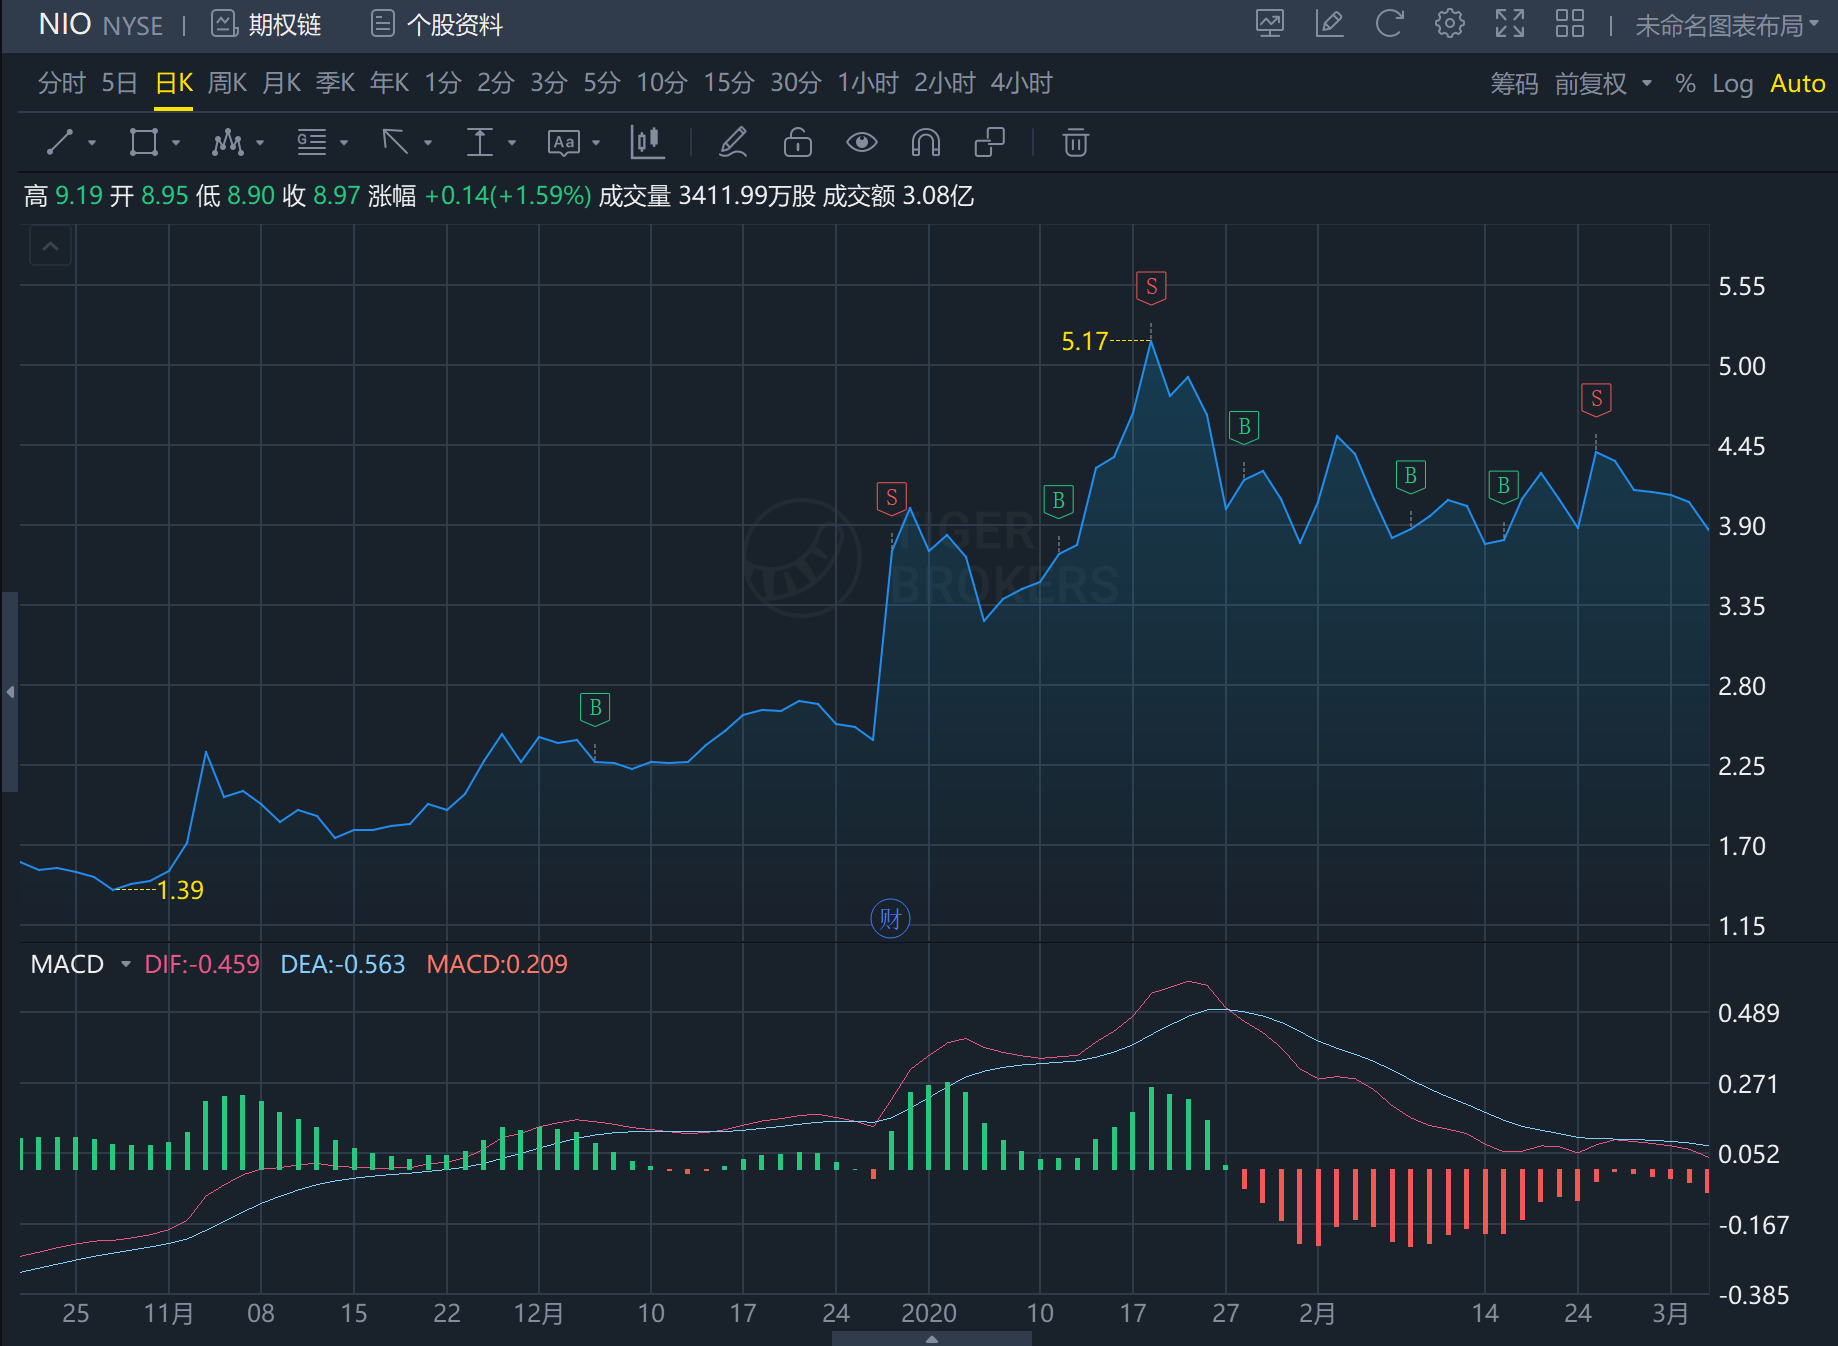This screenshot has width=1838, height=1346.
Task: Toggle drawings visibility eye icon
Action: (861, 143)
